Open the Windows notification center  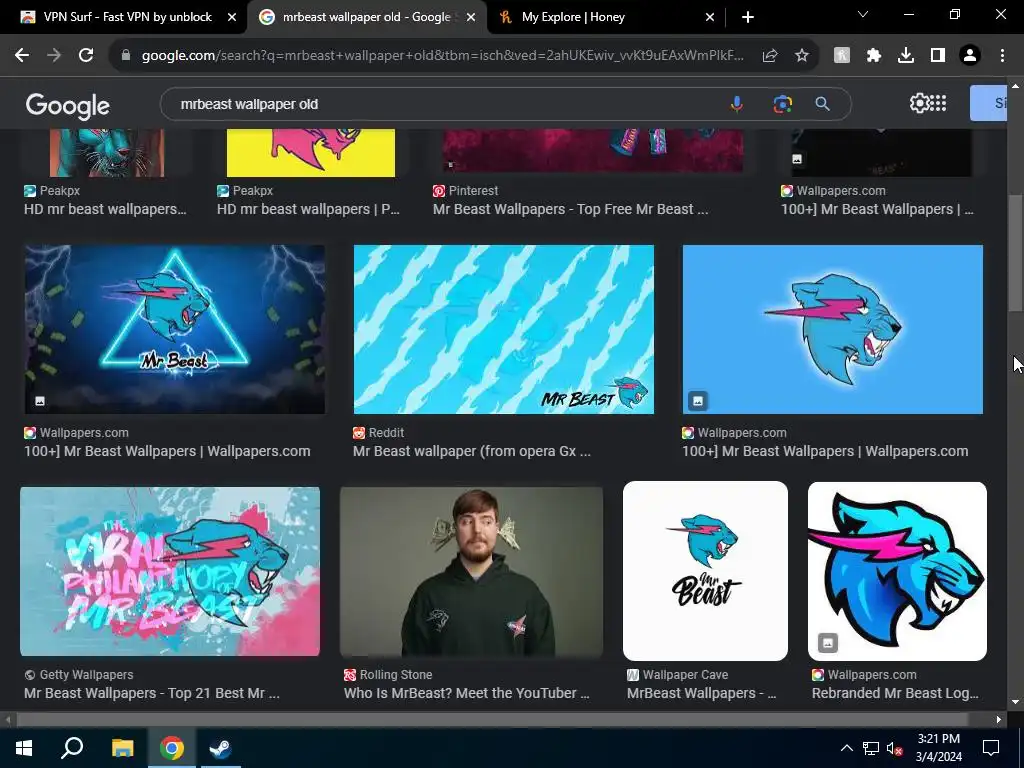991,748
